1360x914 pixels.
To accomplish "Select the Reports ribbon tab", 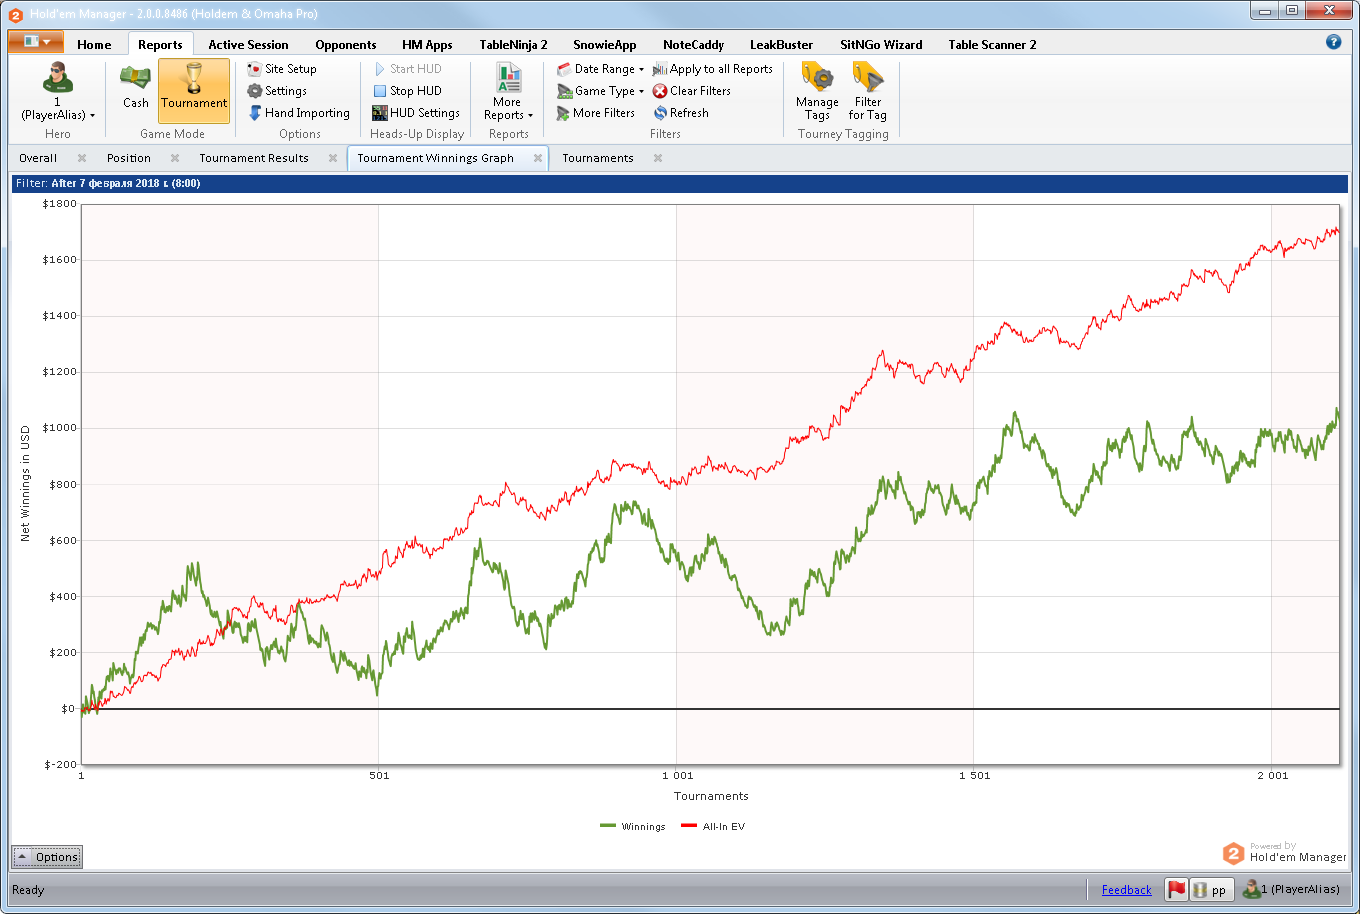I will point(160,44).
